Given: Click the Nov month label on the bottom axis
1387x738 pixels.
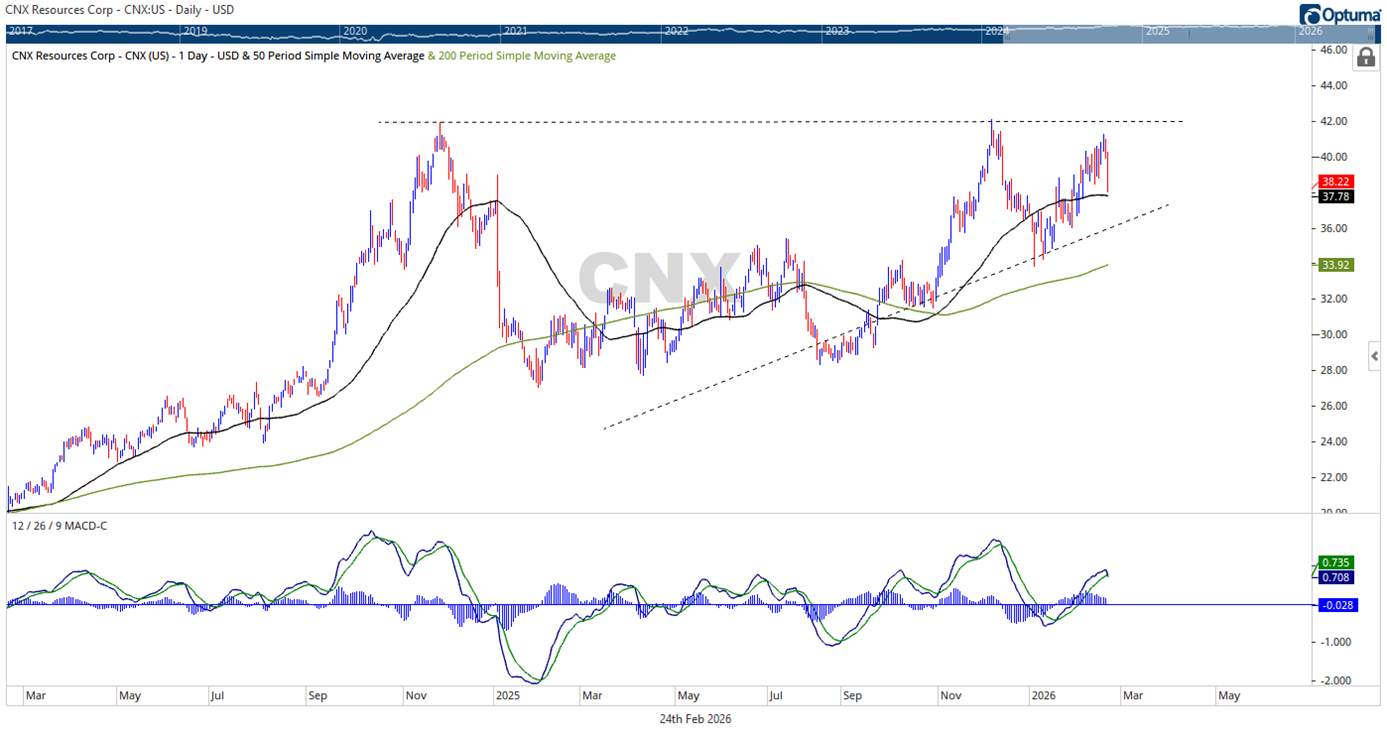Looking at the screenshot, I should pyautogui.click(x=417, y=695).
